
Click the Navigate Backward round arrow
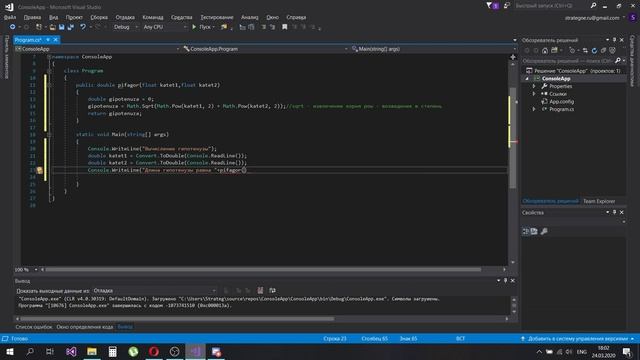pyautogui.click(x=13, y=27)
